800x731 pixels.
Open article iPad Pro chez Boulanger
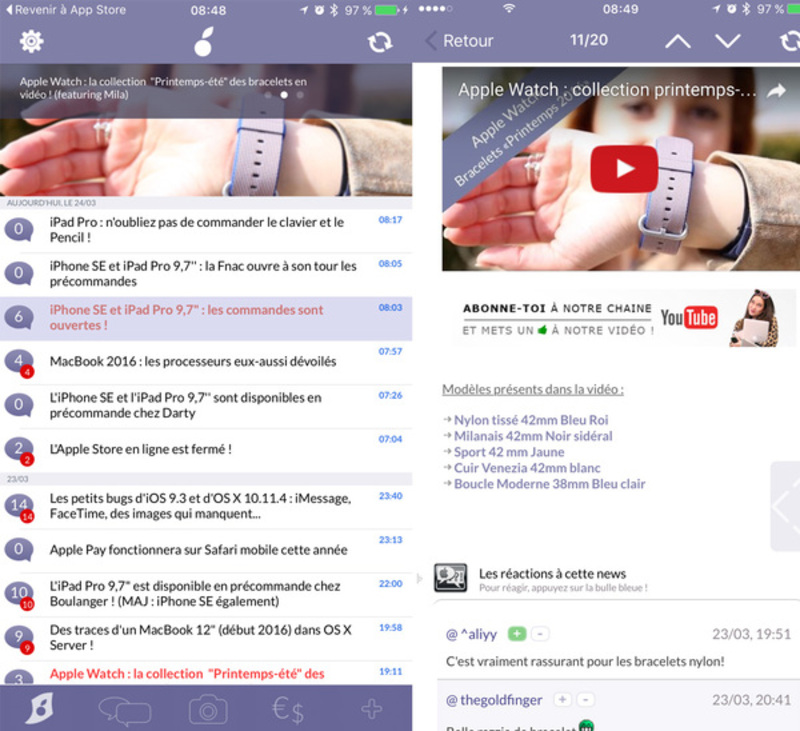pos(206,594)
